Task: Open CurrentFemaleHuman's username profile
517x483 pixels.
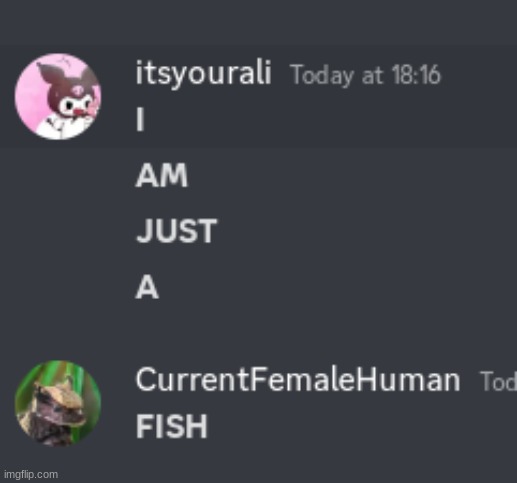Action: pyautogui.click(x=298, y=380)
